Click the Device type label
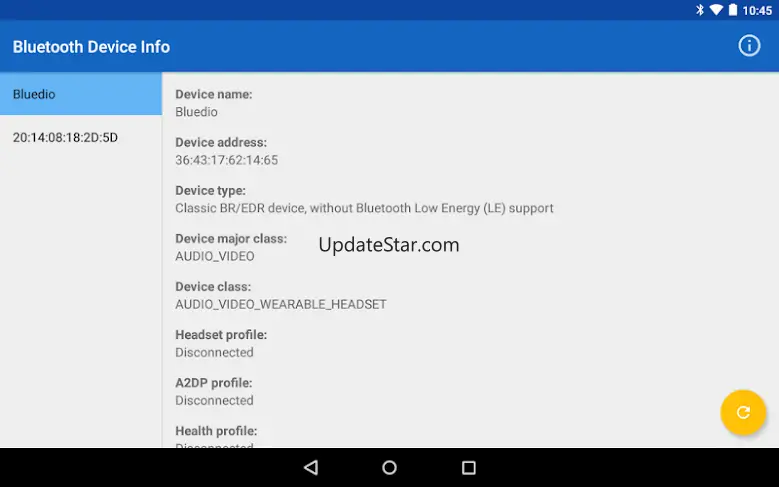Screen dimensions: 779x487 pos(210,191)
